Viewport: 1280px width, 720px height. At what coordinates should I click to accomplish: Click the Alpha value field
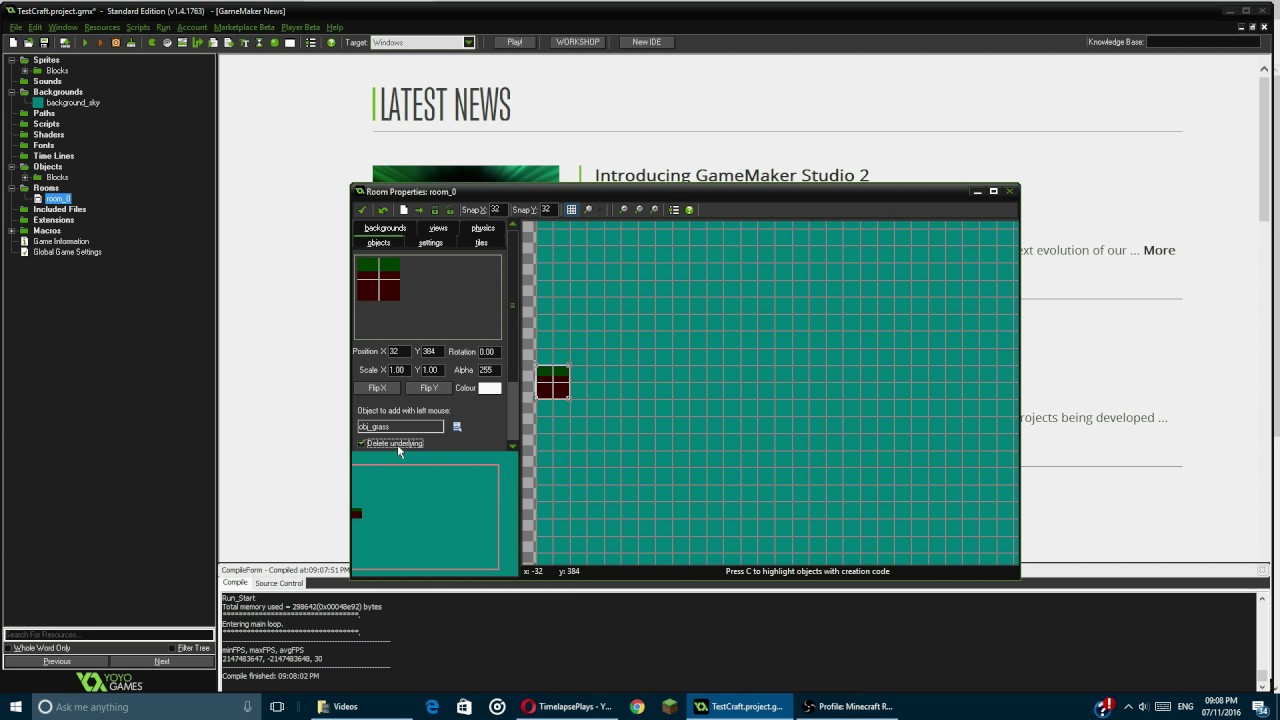[x=489, y=370]
